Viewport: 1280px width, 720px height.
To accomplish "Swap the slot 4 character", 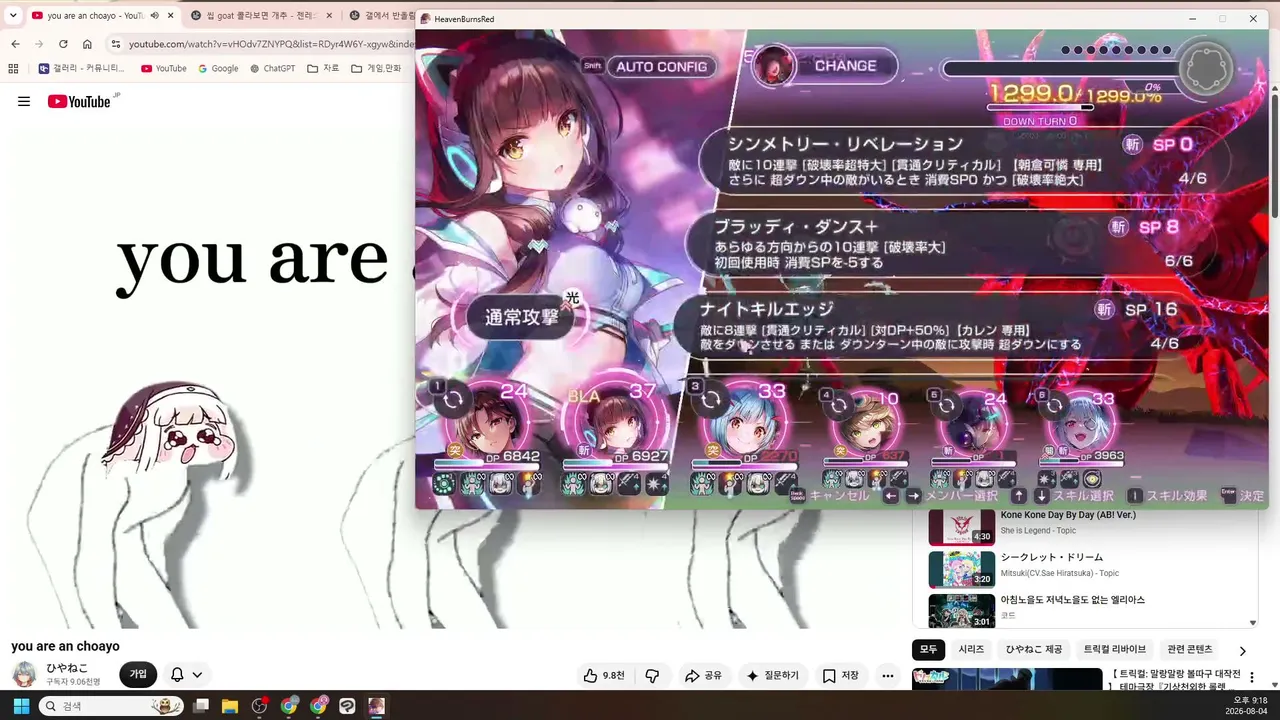I will tap(840, 405).
